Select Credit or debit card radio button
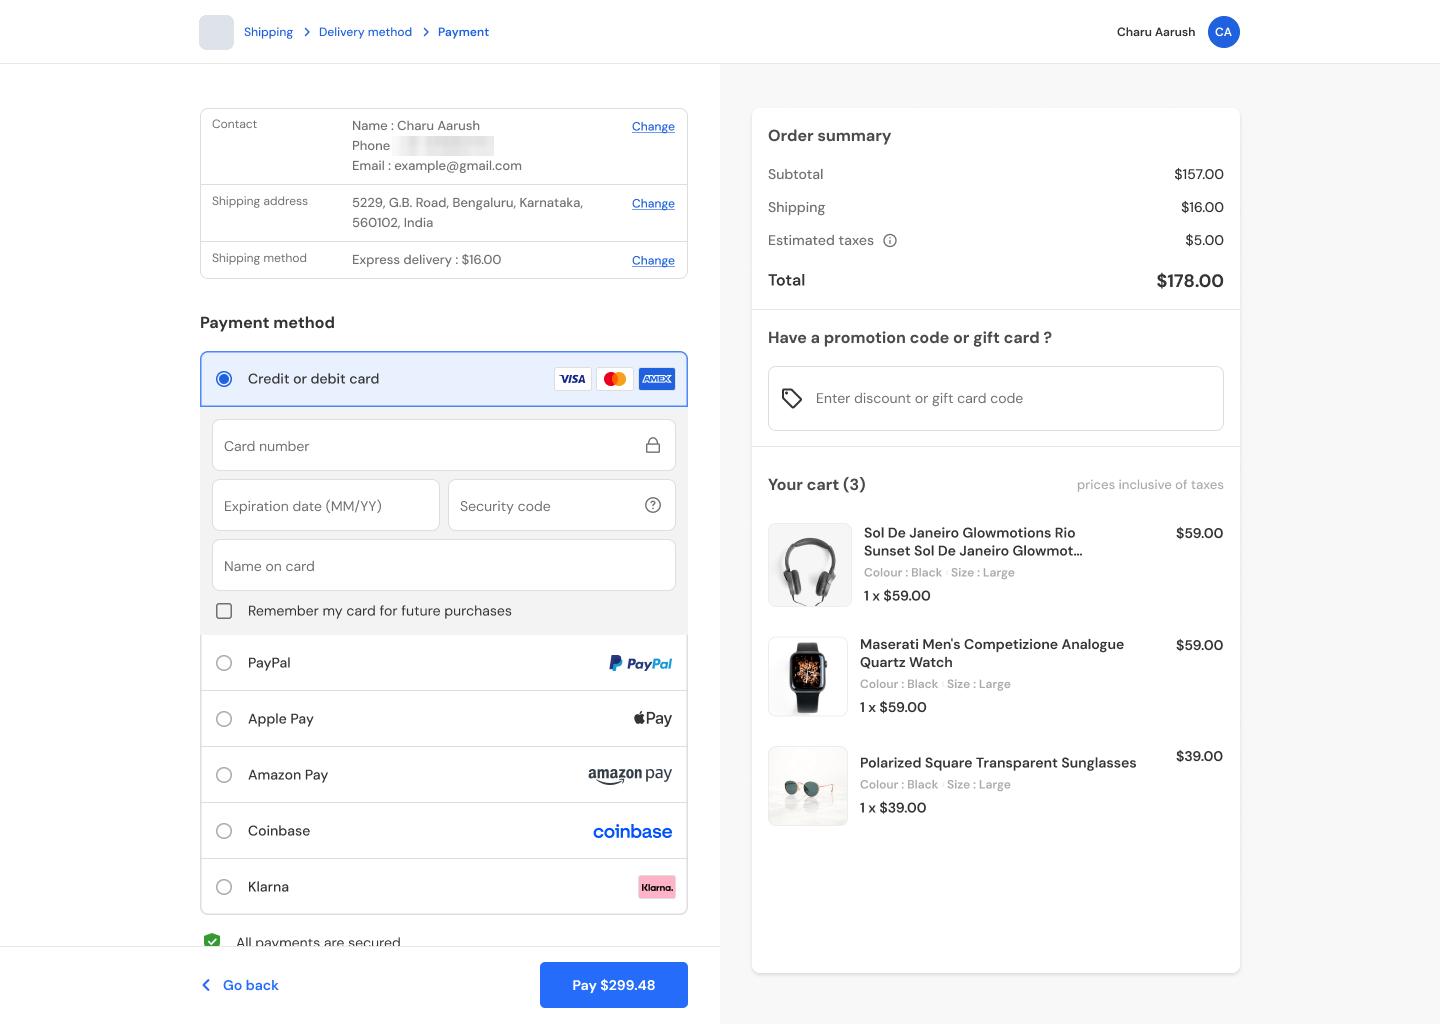1440x1024 pixels. coord(224,379)
